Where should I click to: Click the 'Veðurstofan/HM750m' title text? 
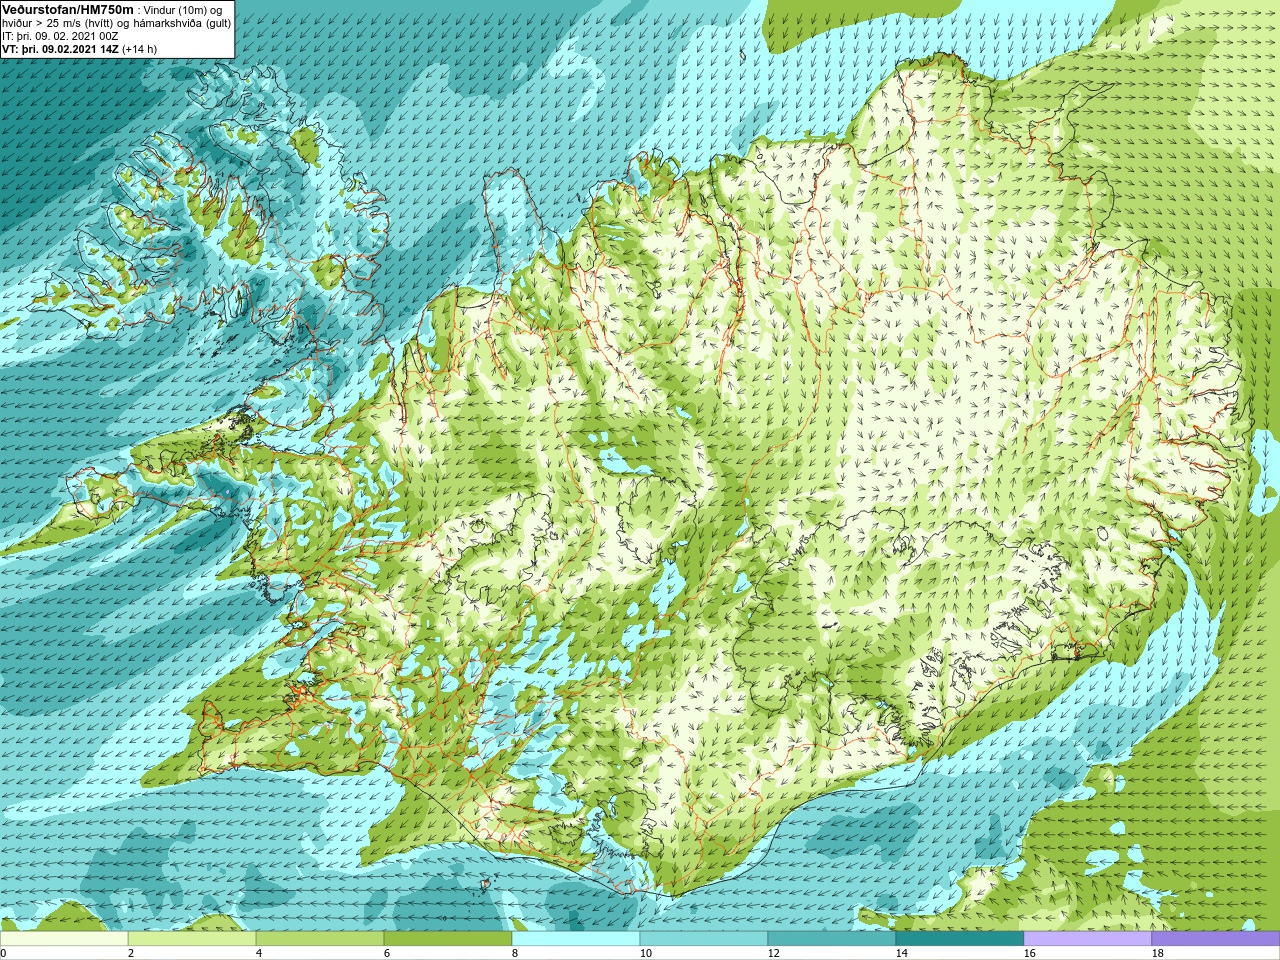click(68, 10)
